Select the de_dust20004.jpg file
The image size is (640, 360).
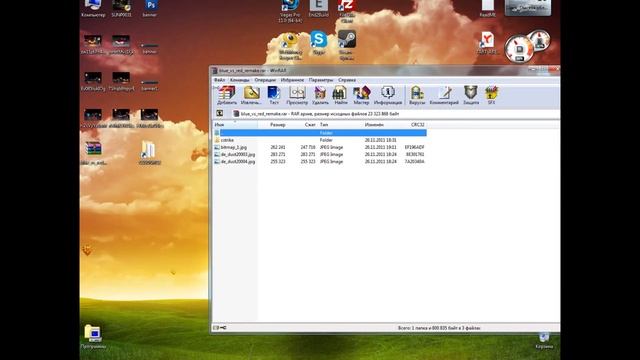point(320,162)
